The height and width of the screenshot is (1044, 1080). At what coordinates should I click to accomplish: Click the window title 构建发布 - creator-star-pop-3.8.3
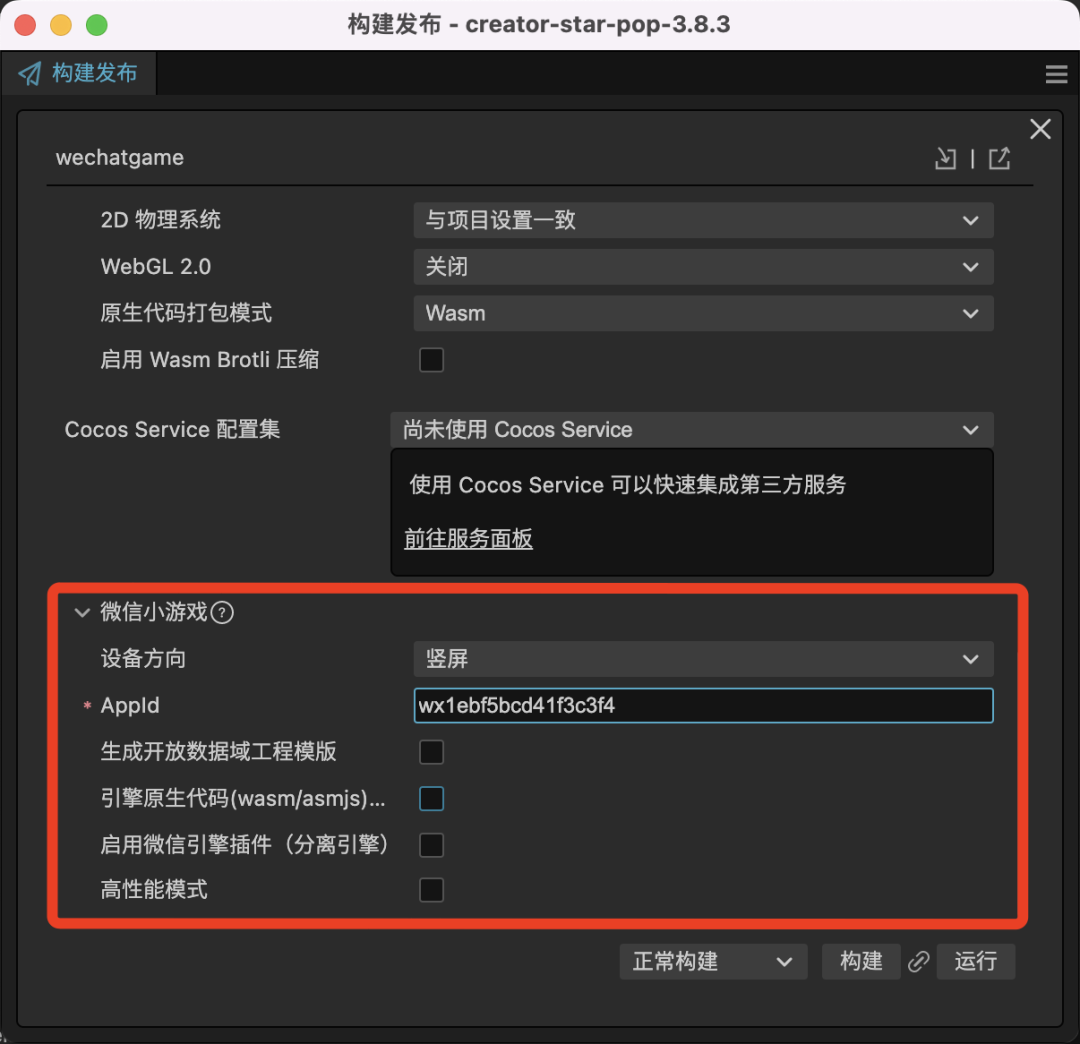539,25
